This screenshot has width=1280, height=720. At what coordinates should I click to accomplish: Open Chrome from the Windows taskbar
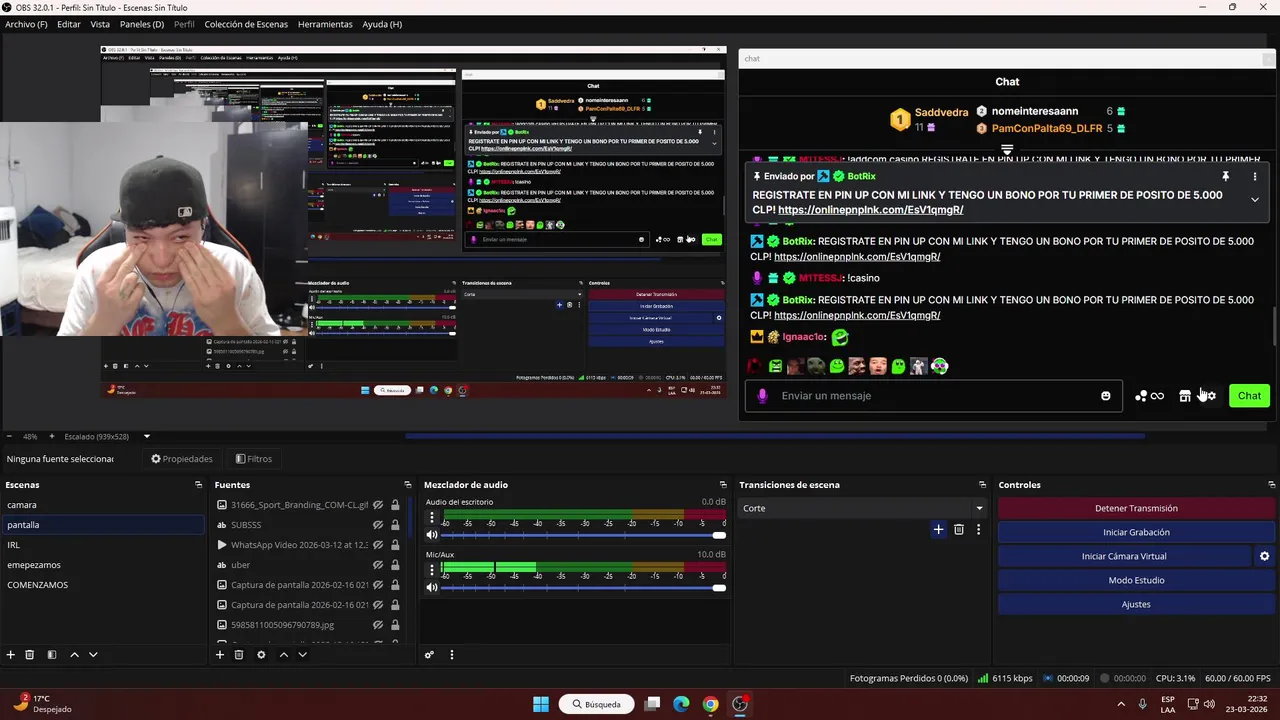pos(710,704)
